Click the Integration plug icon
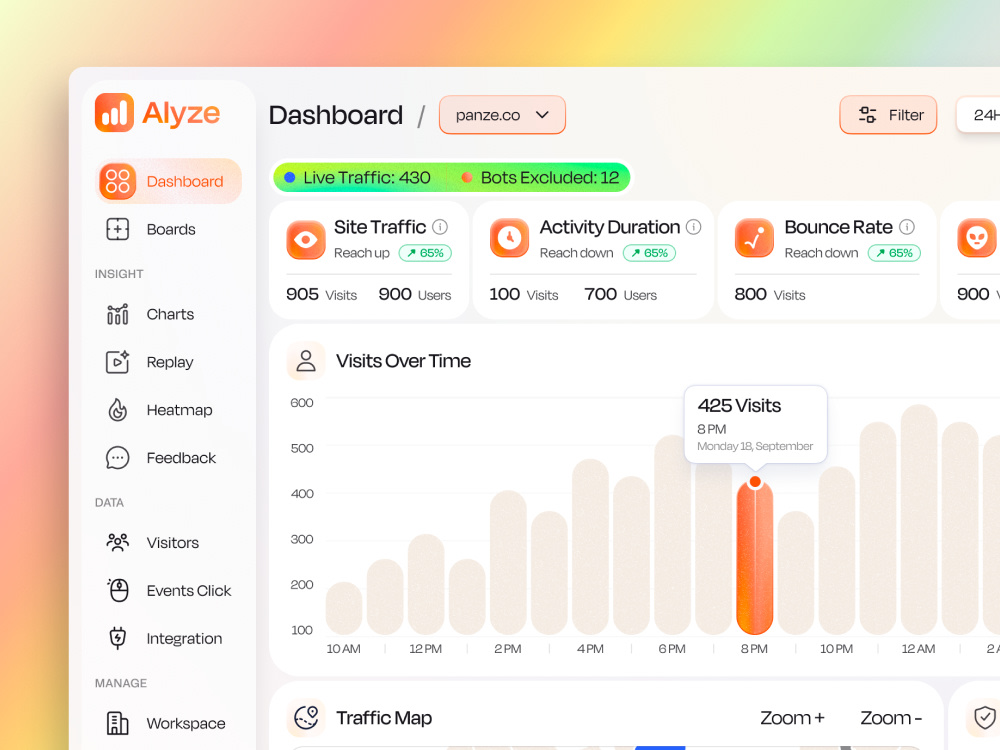 117,638
